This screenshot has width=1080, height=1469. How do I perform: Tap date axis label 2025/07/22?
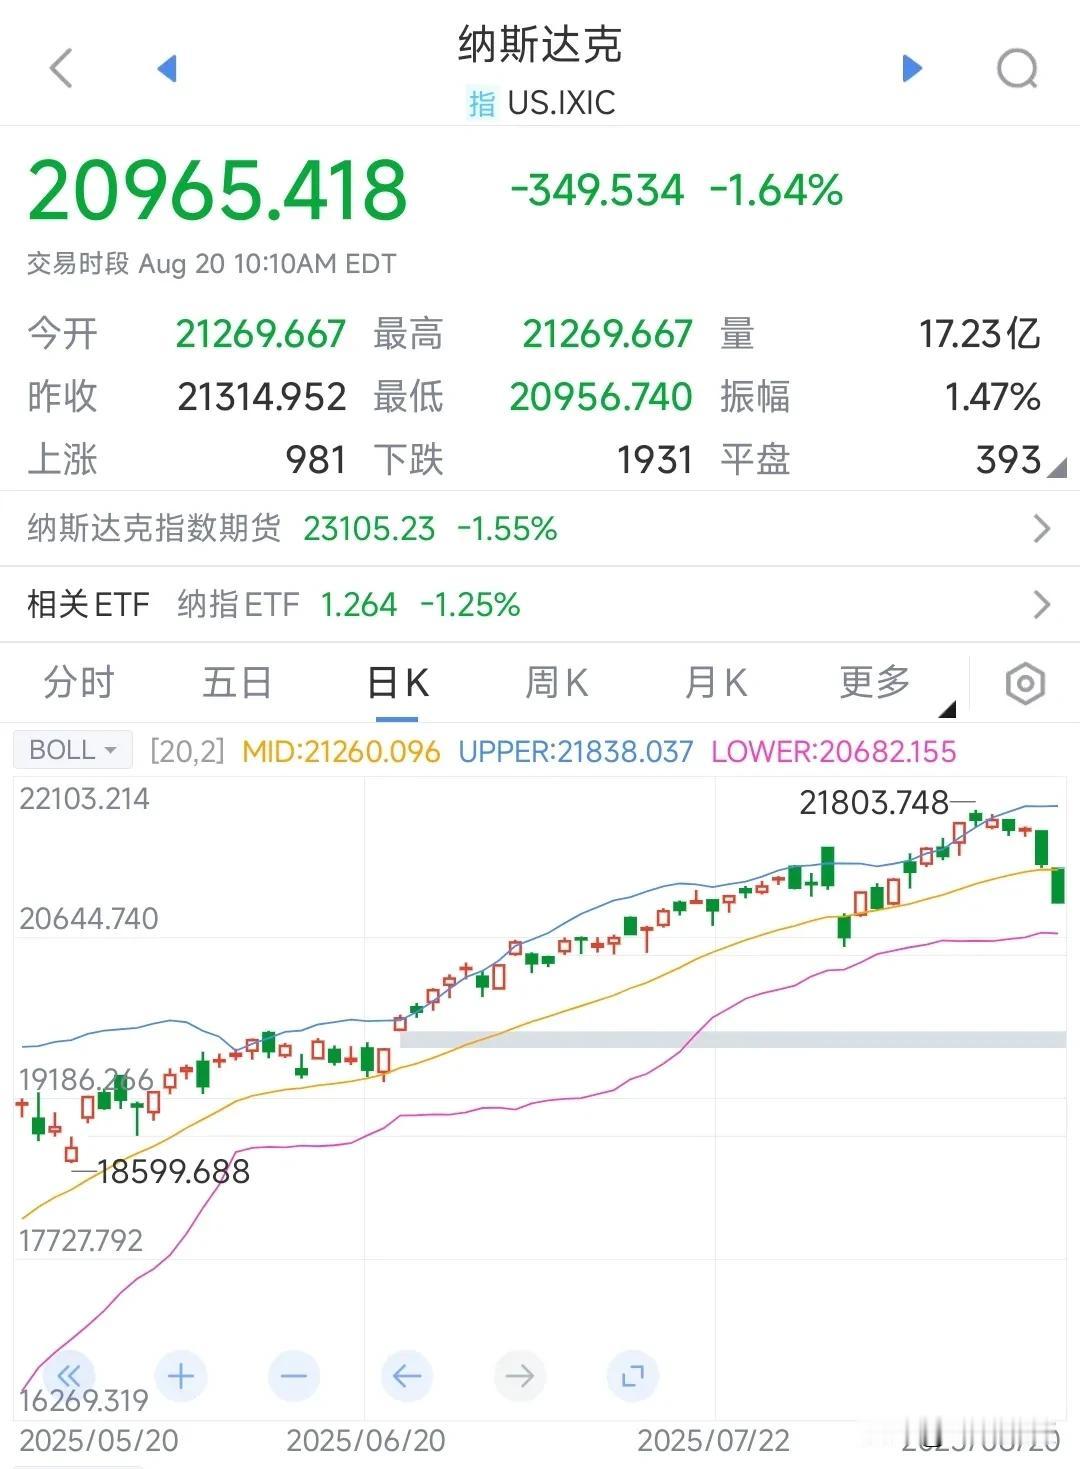tap(714, 1441)
